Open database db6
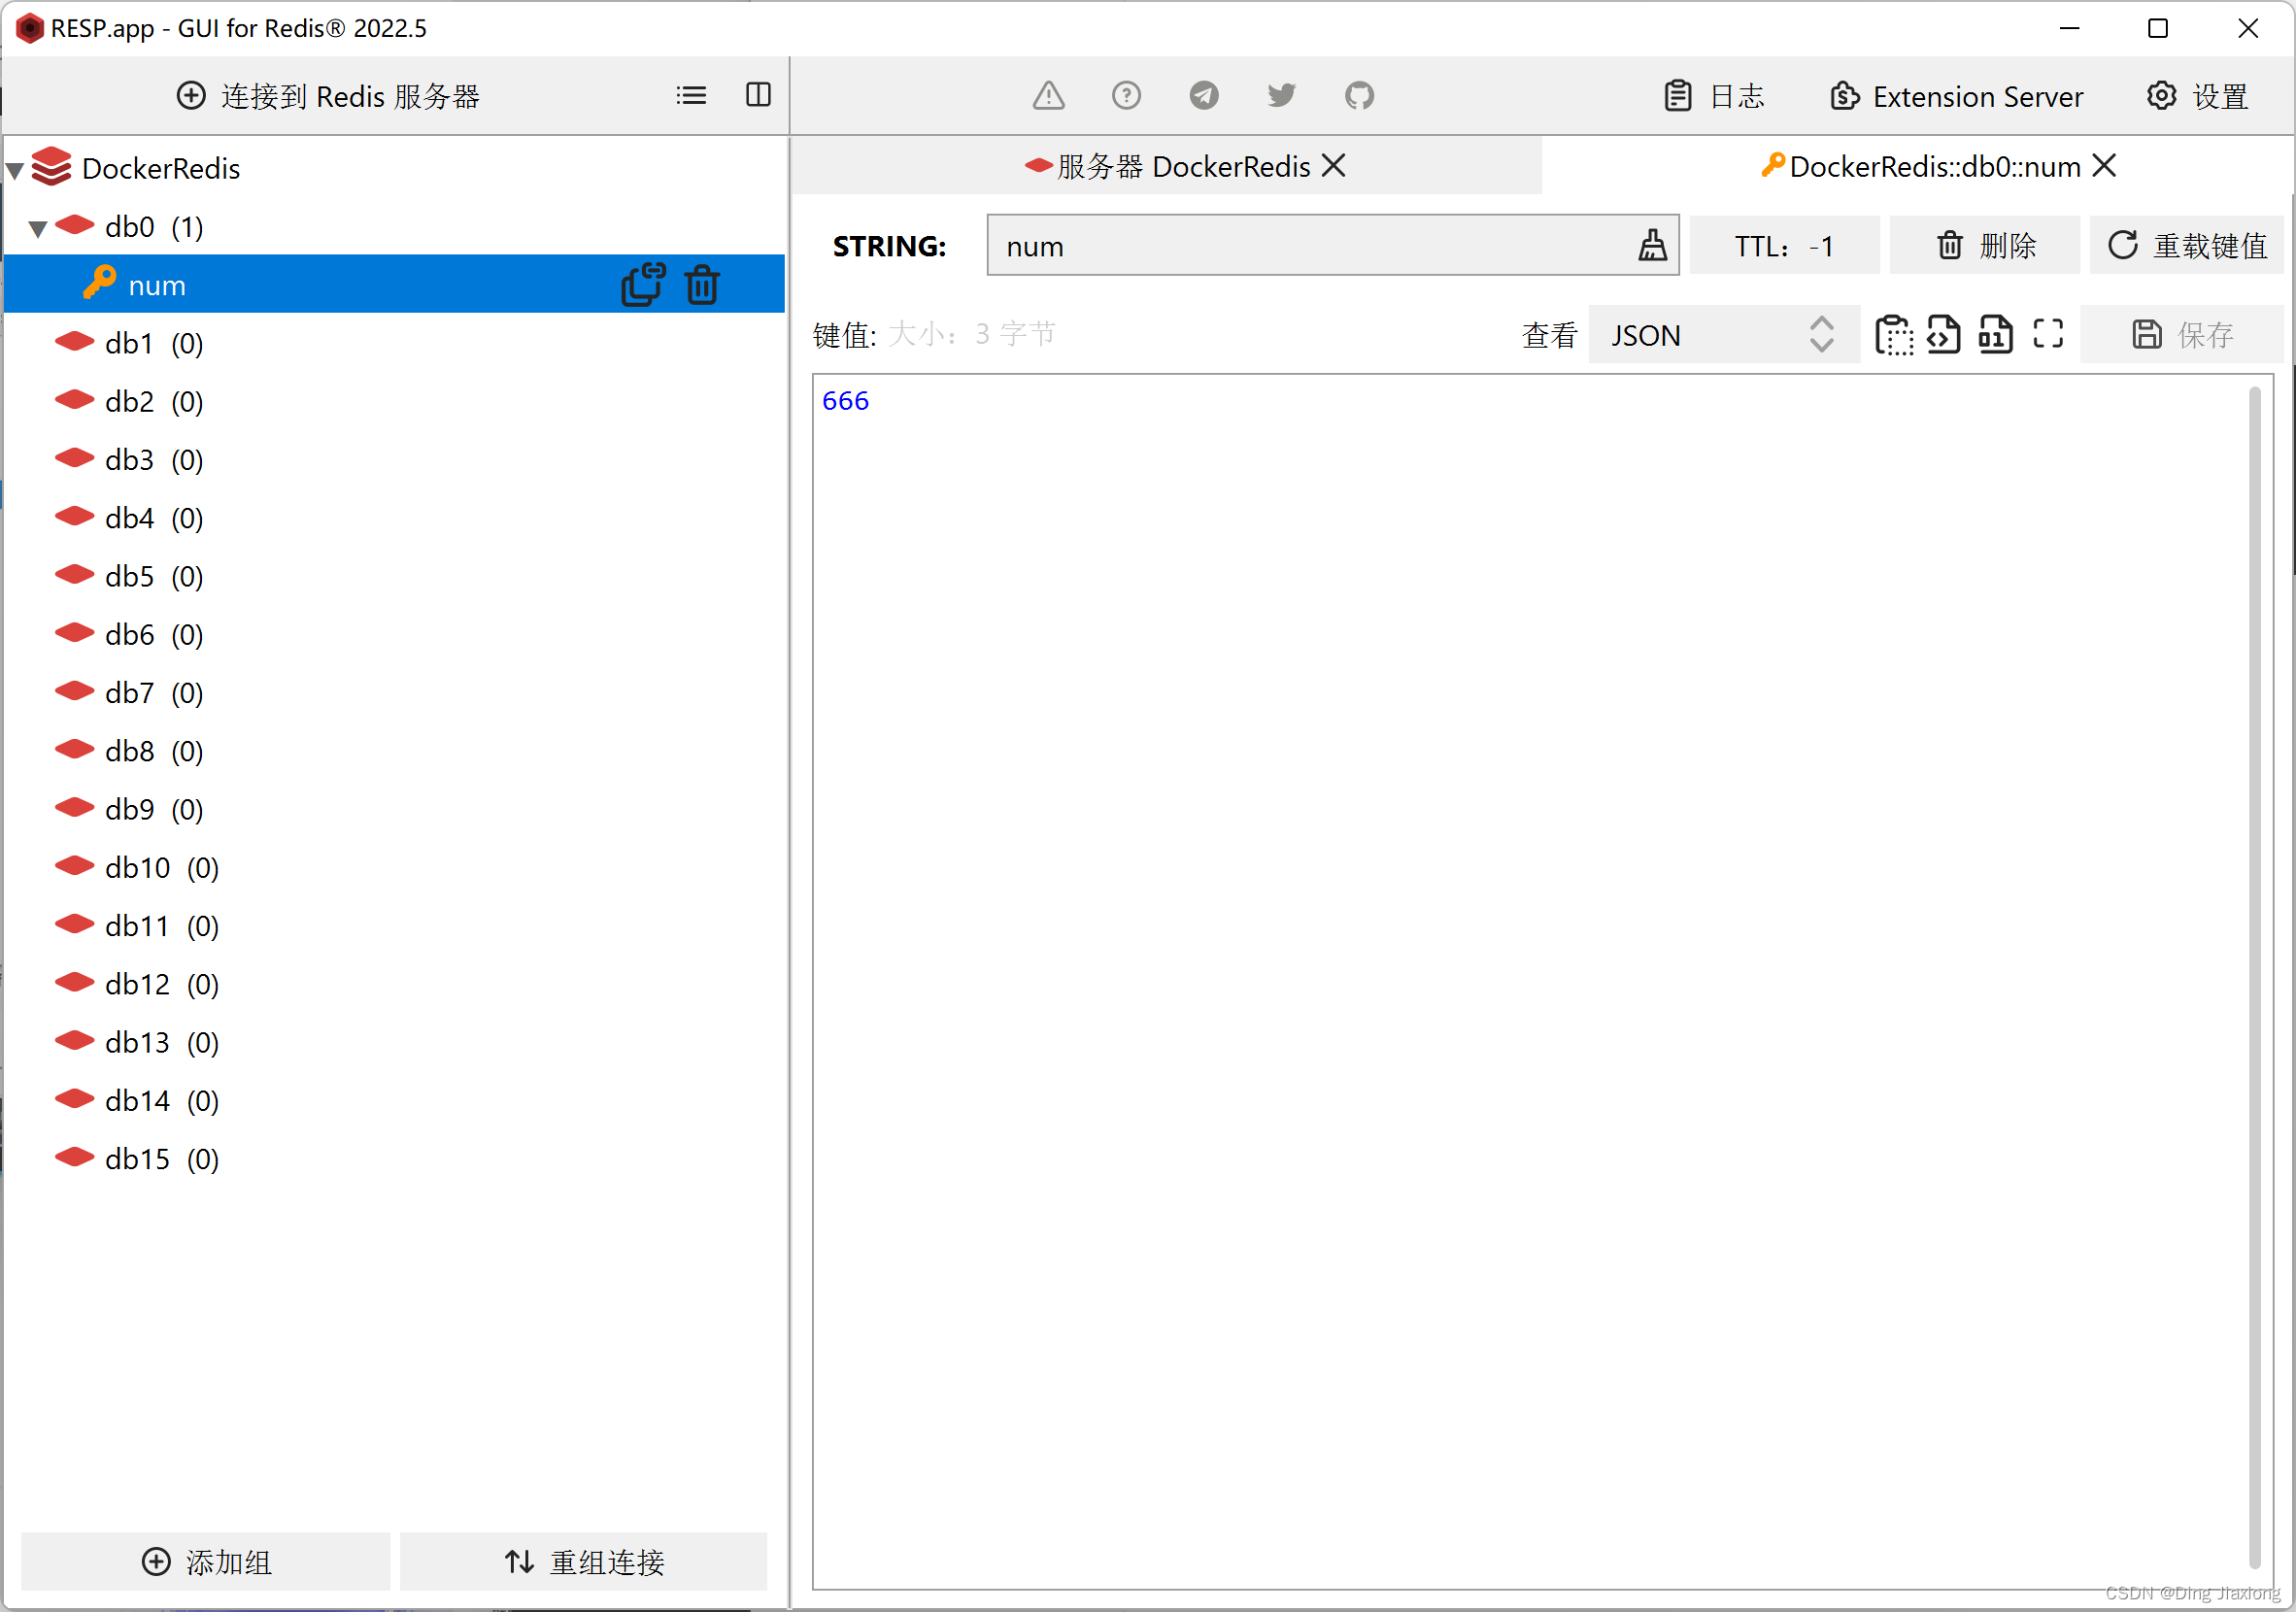Viewport: 2296px width, 1612px height. tap(154, 634)
